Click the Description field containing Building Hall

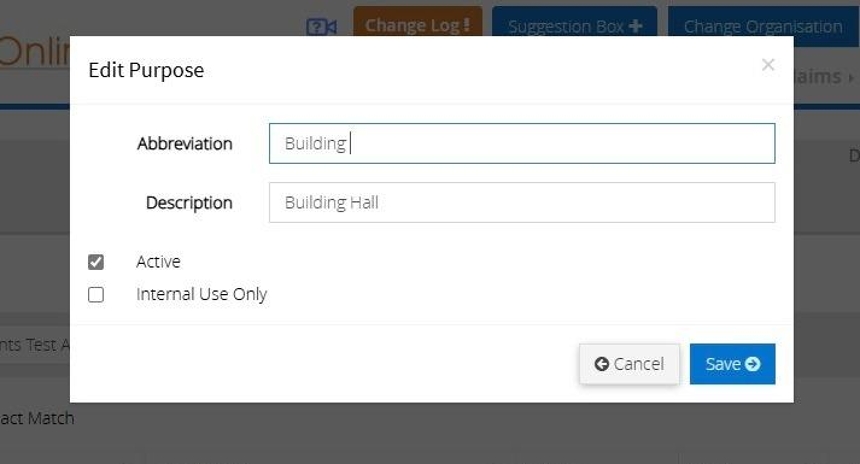pyautogui.click(x=521, y=202)
